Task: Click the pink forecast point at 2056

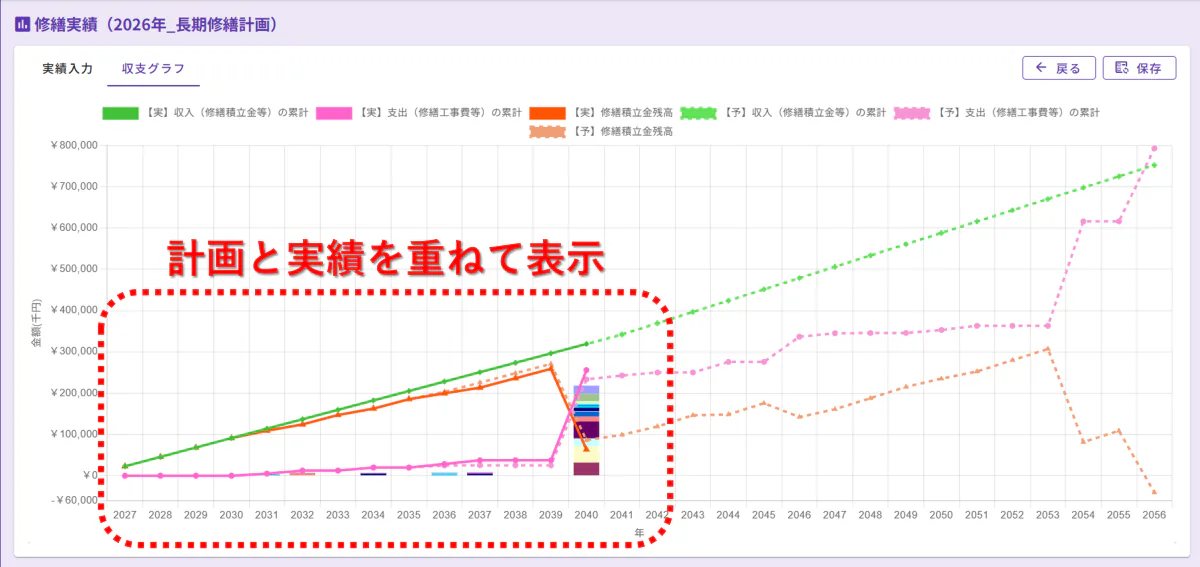Action: click(1154, 148)
